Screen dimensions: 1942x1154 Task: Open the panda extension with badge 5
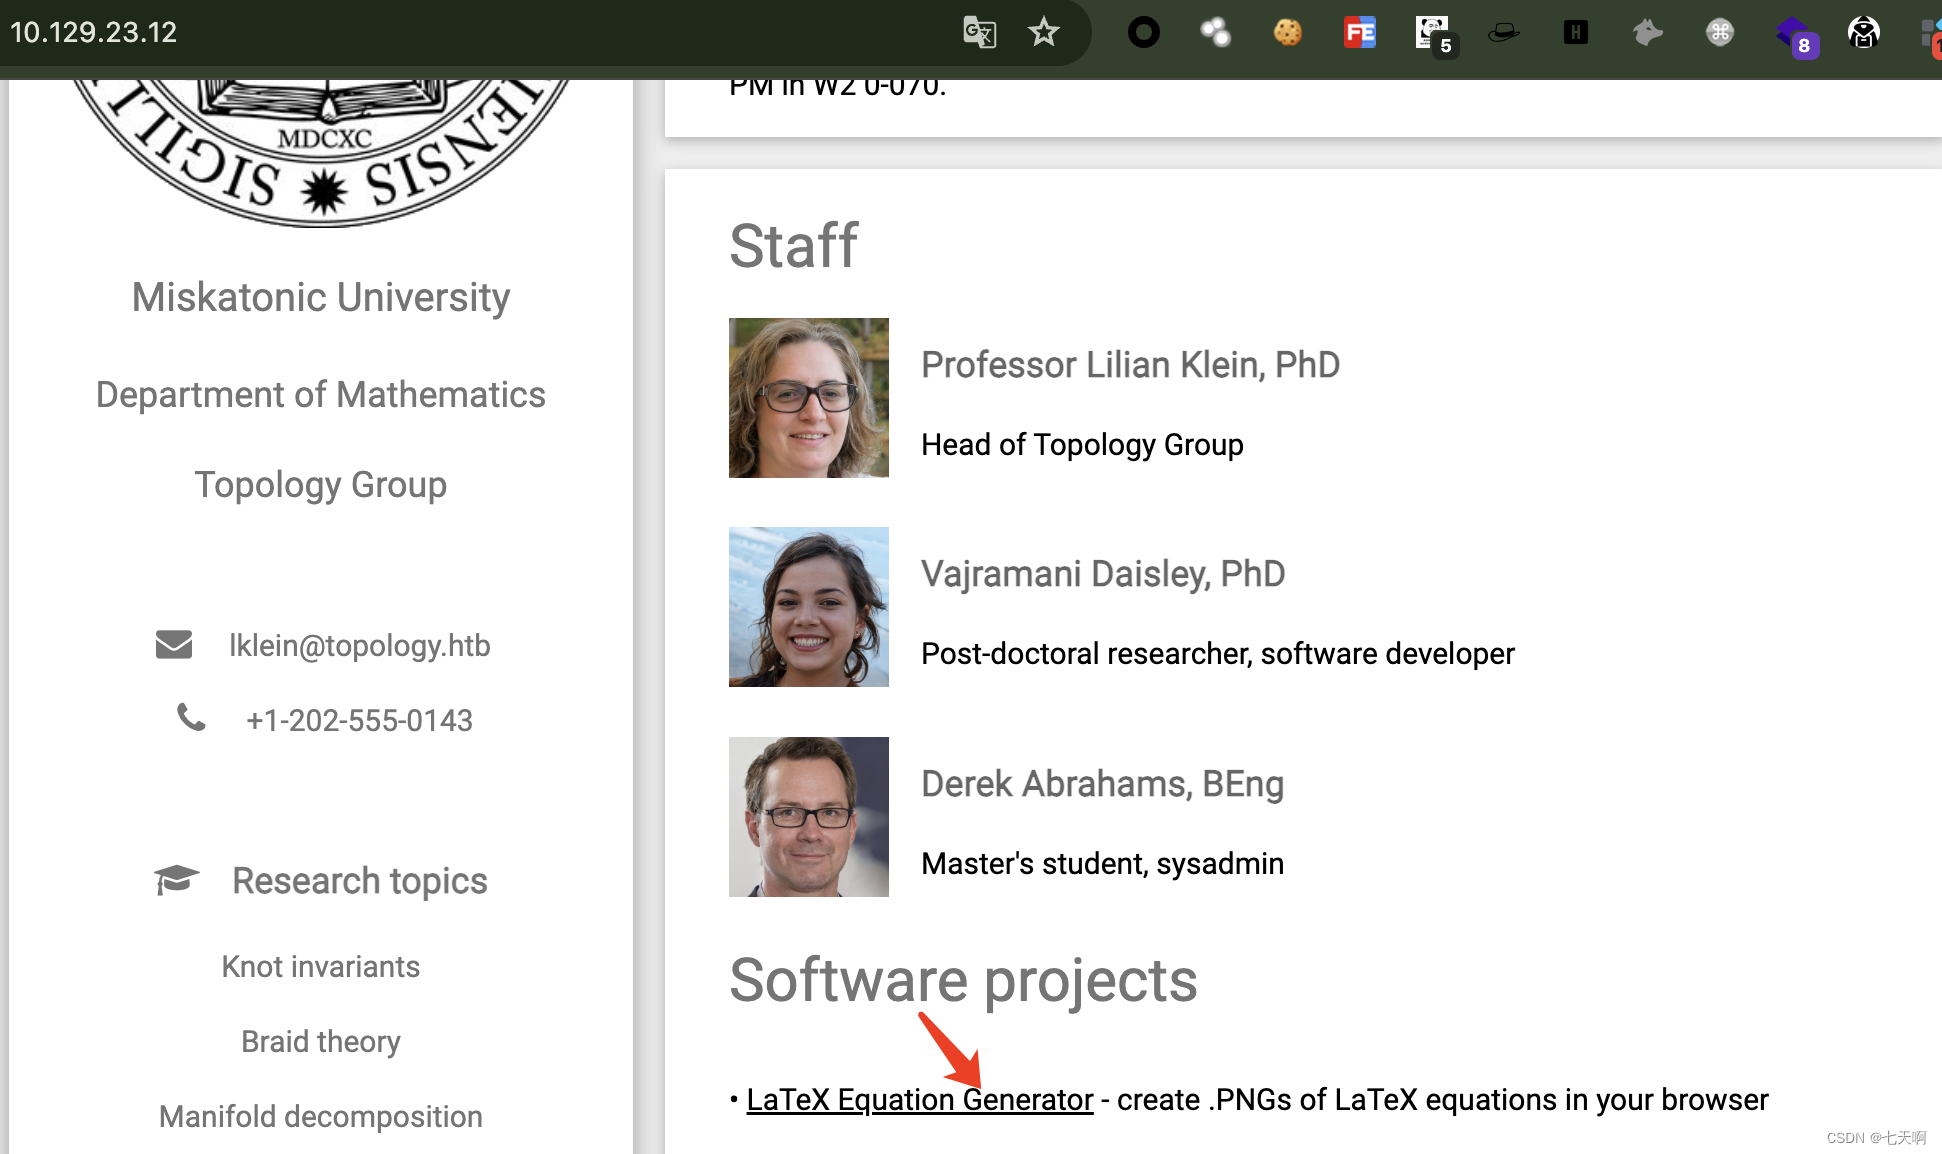point(1433,33)
